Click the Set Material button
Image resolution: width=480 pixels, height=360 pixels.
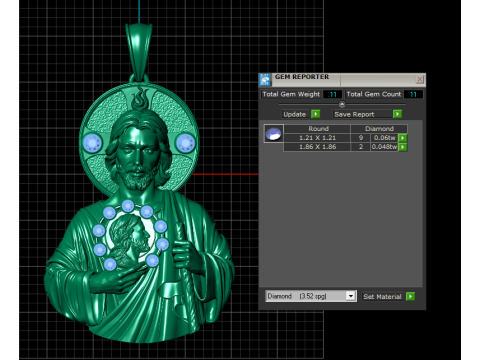tap(384, 296)
